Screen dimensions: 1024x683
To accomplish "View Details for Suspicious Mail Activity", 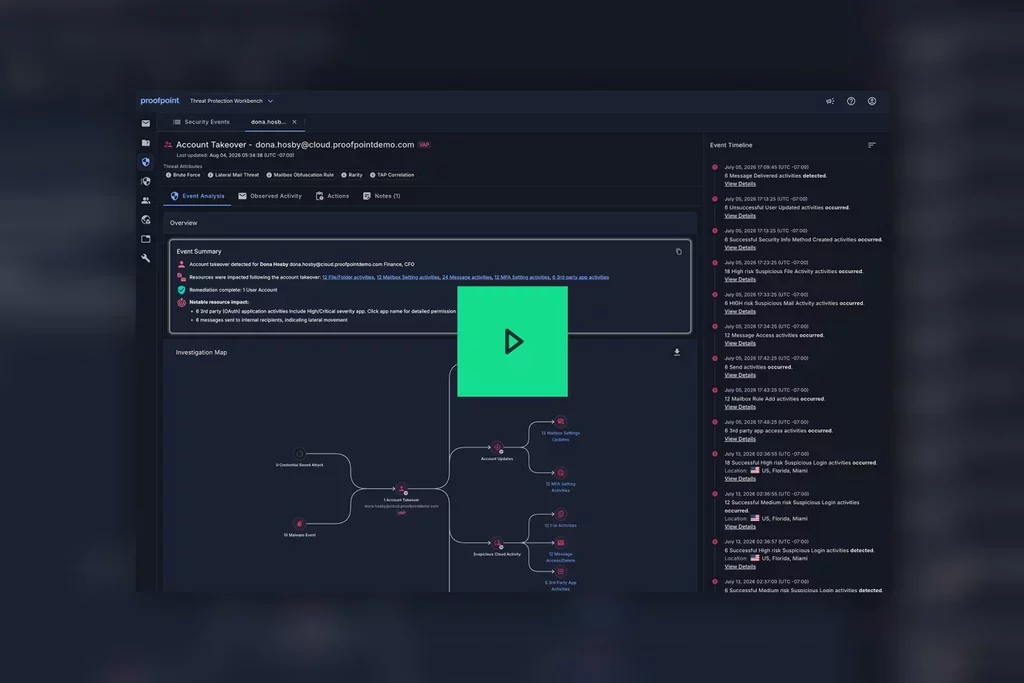I will (x=740, y=311).
